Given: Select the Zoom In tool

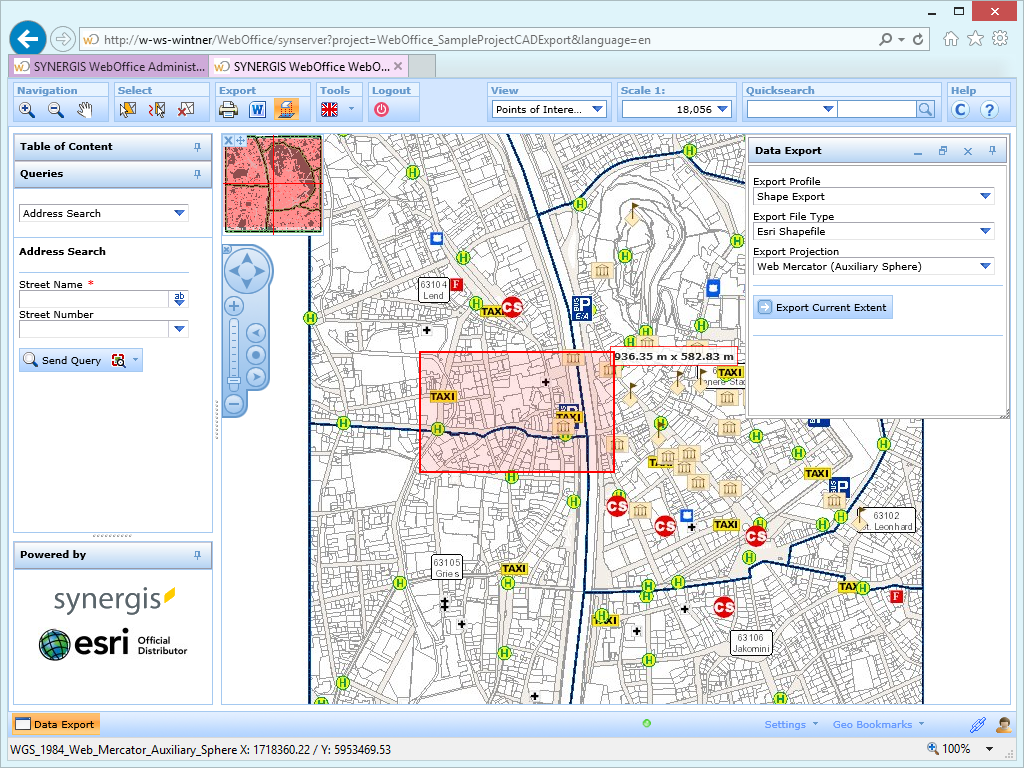Looking at the screenshot, I should click(x=27, y=110).
